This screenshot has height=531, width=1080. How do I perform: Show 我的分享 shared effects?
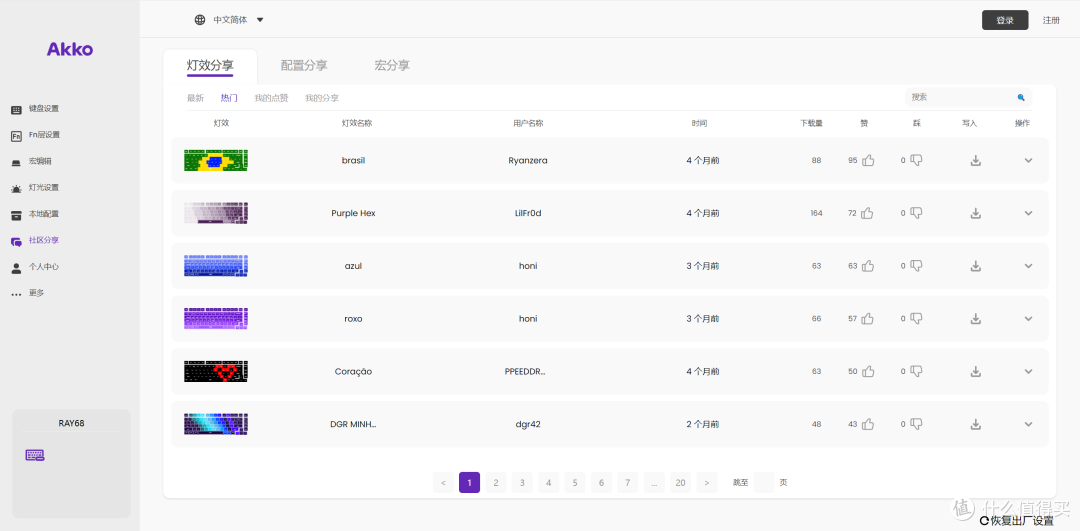[322, 98]
